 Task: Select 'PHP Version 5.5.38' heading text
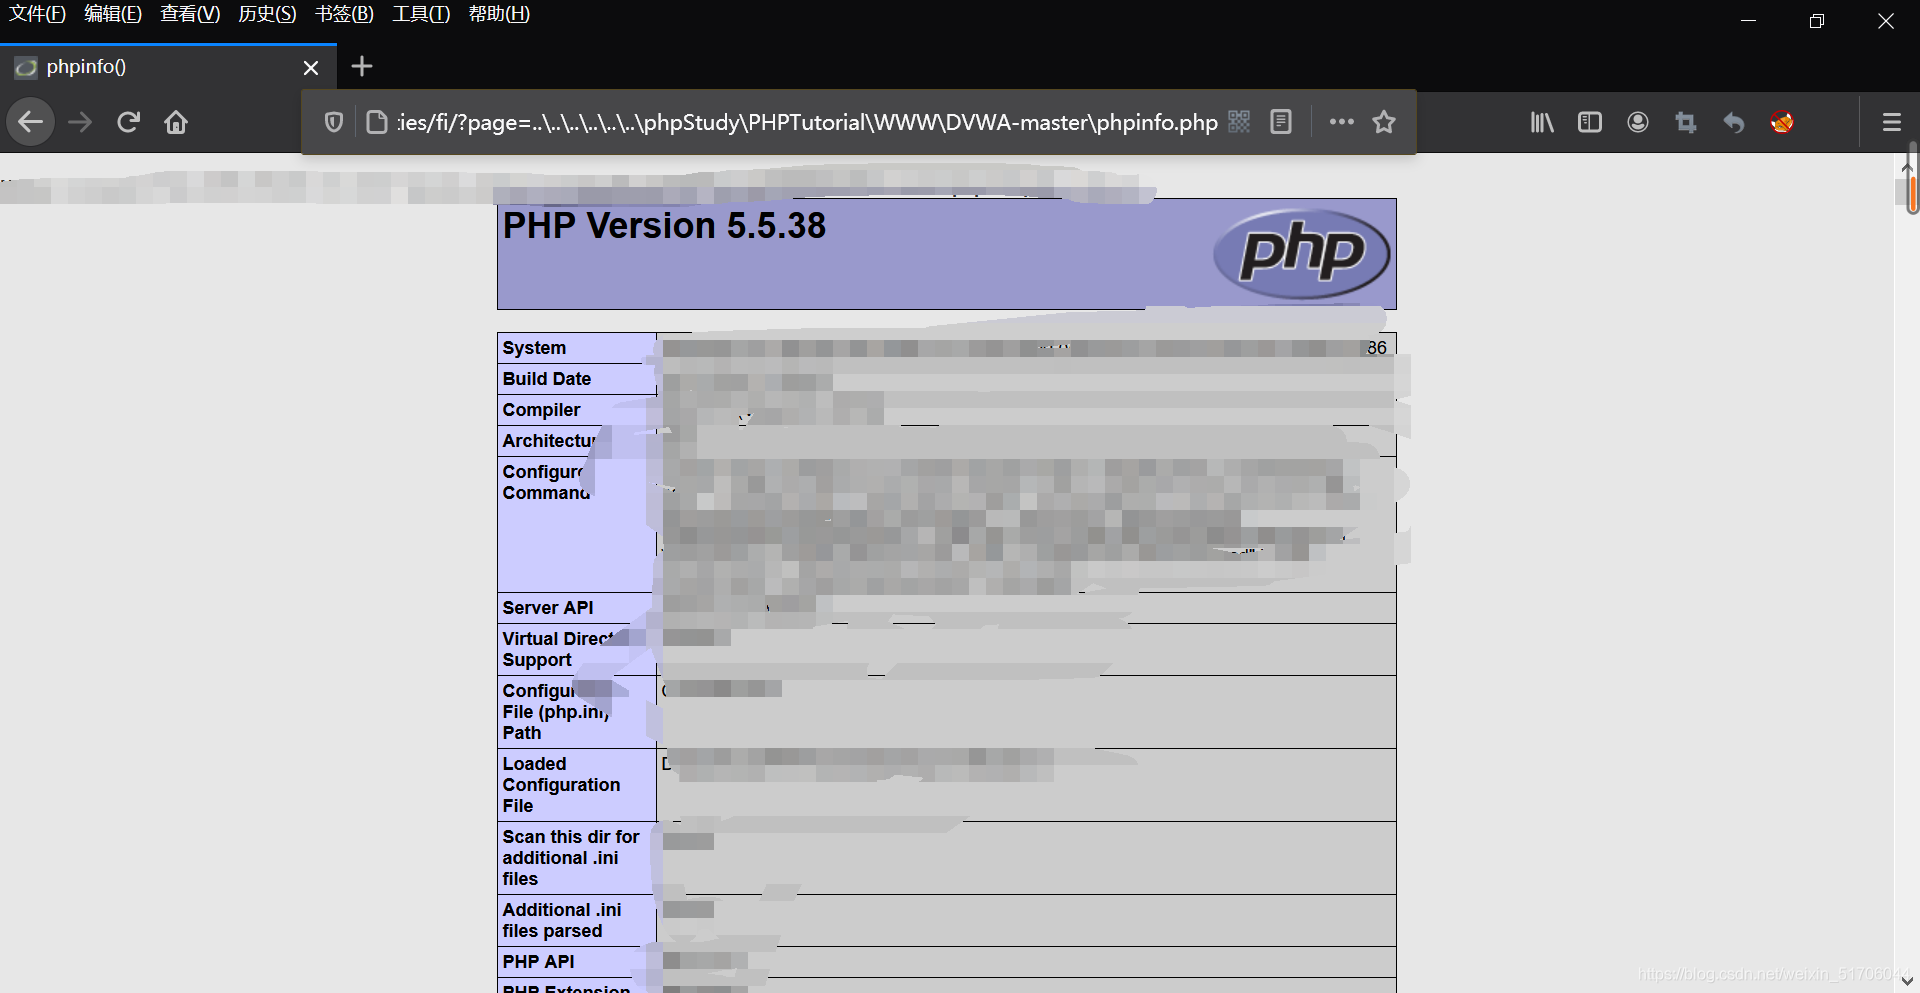coord(664,226)
